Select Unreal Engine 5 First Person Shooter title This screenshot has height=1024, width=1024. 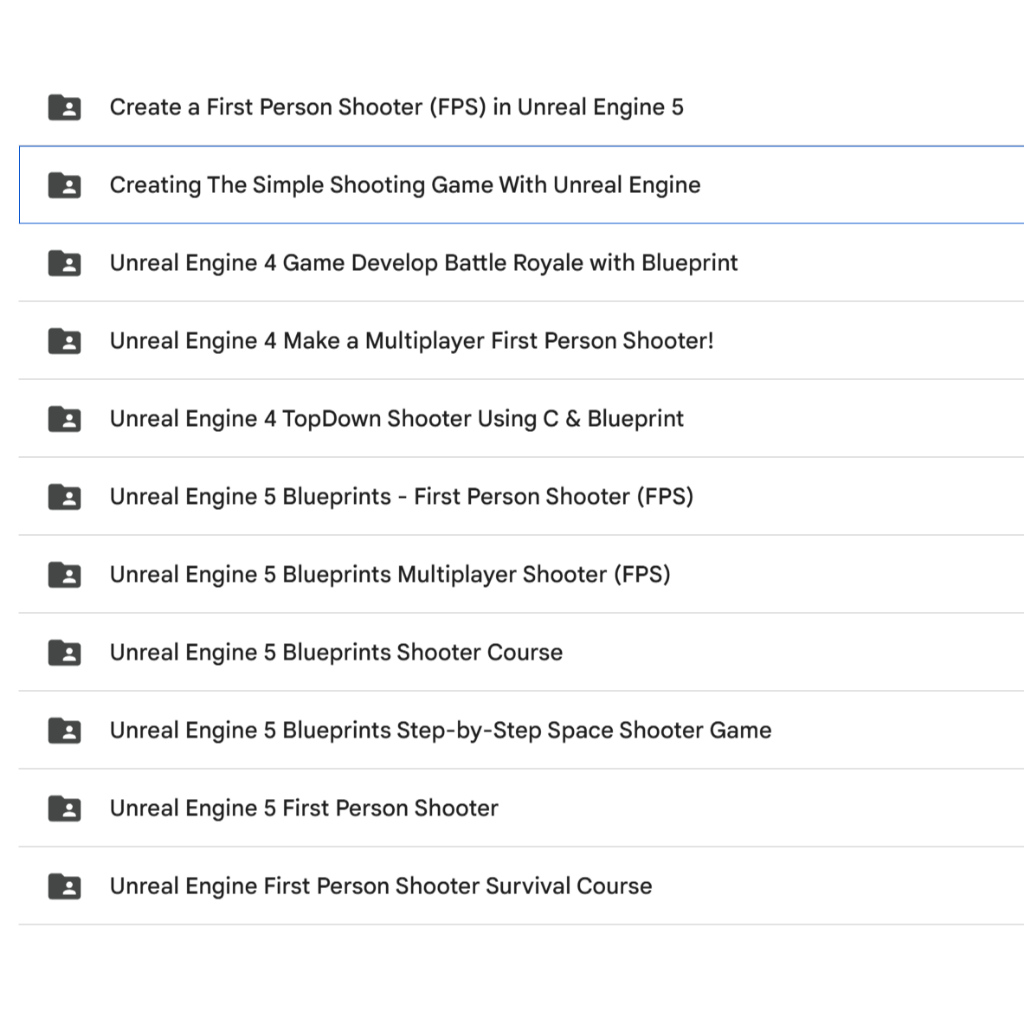coord(304,808)
